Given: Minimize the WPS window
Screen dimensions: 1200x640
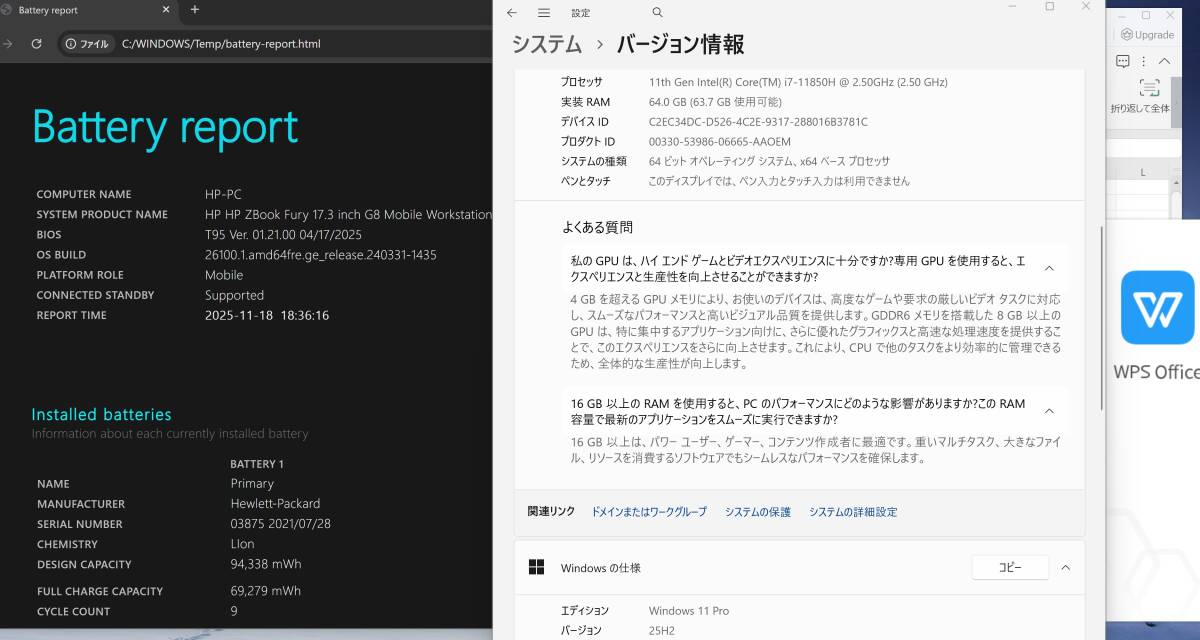Looking at the screenshot, I should point(1120,15).
